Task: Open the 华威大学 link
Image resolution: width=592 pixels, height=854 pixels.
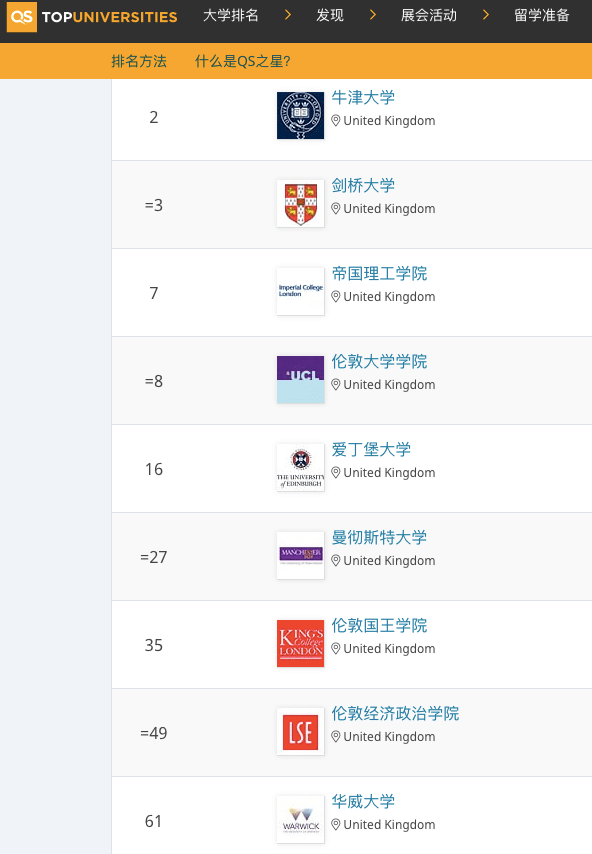Action: click(363, 801)
